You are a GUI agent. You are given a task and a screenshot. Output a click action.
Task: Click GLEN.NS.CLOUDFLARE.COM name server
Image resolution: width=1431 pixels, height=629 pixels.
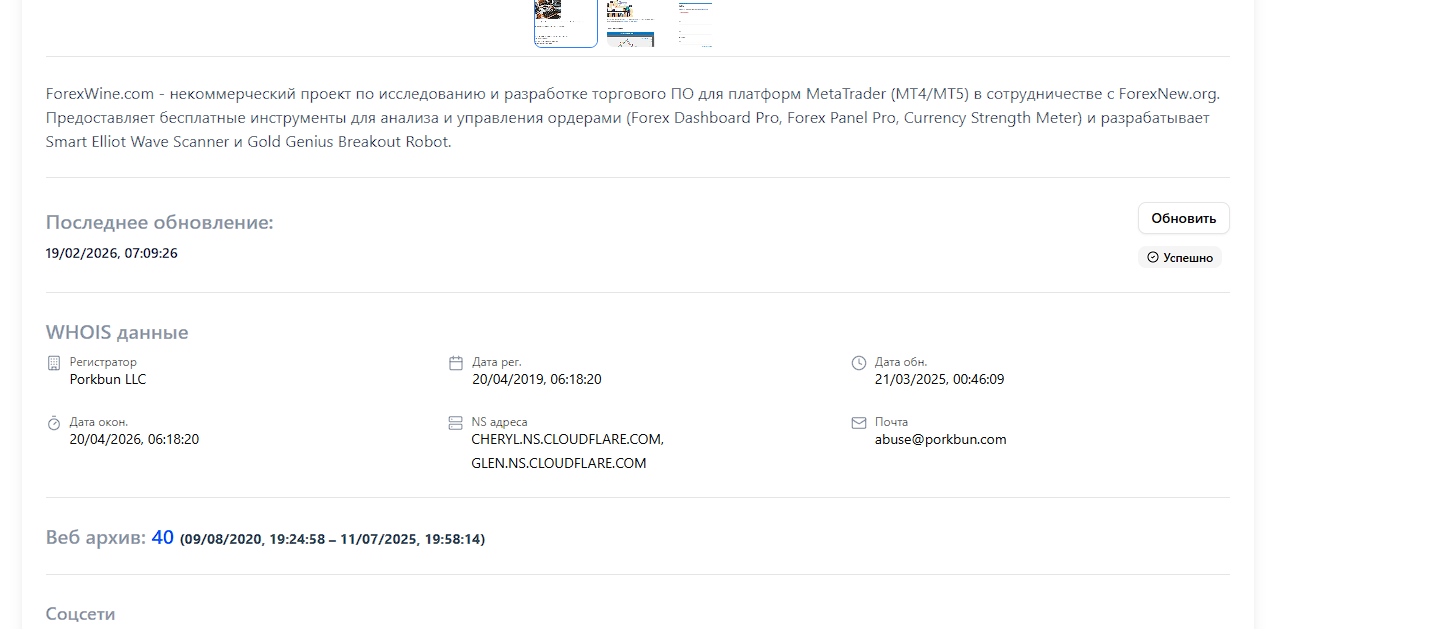559,463
